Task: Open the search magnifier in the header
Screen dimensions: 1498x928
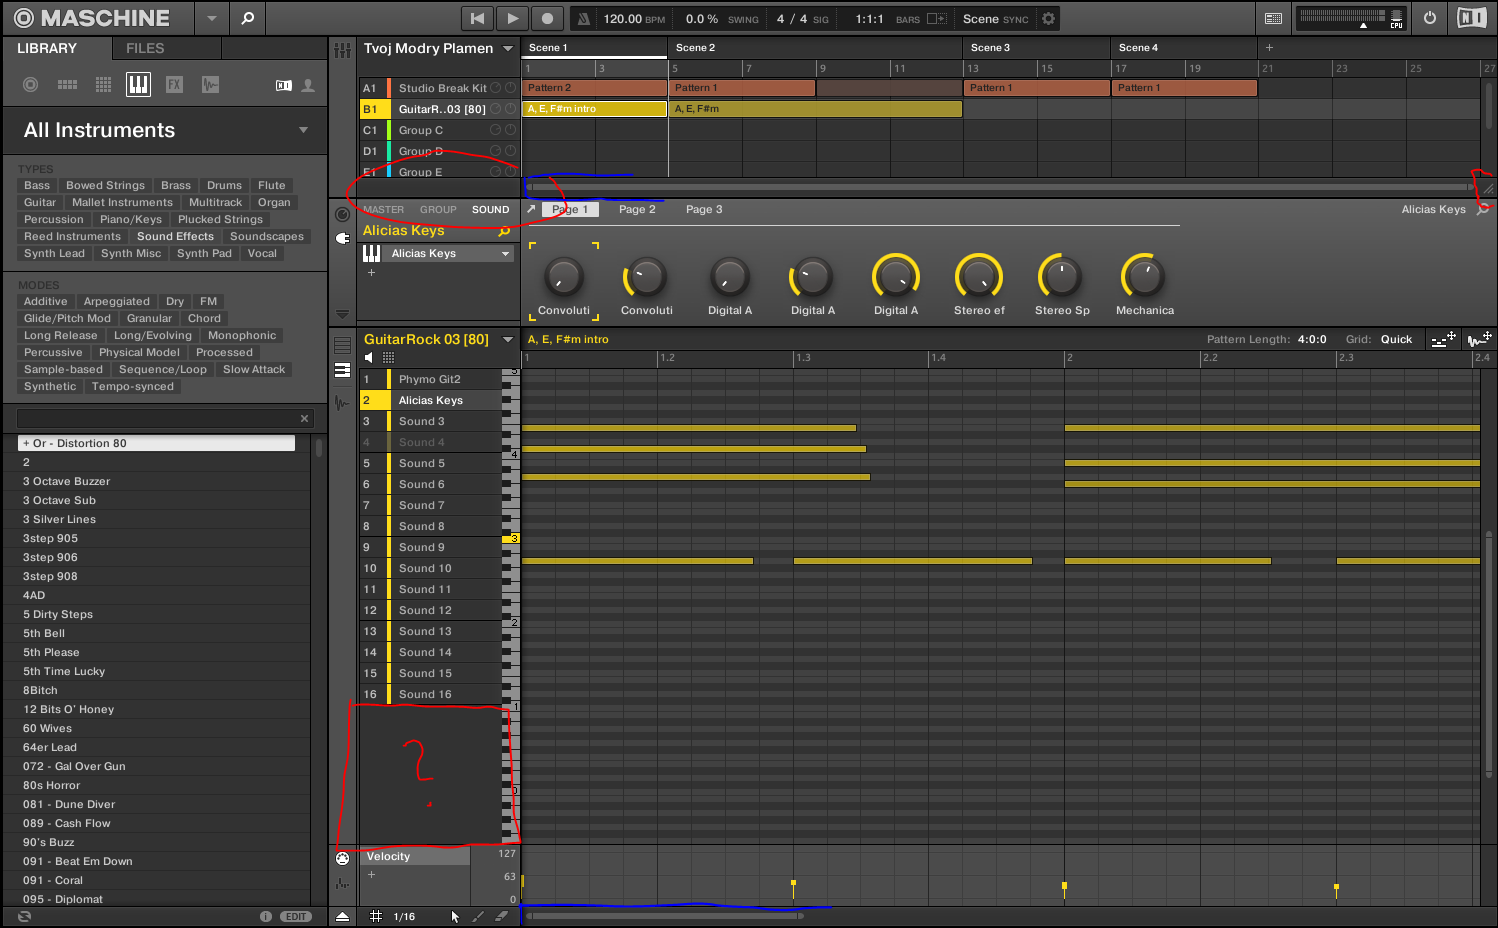Action: 248,18
